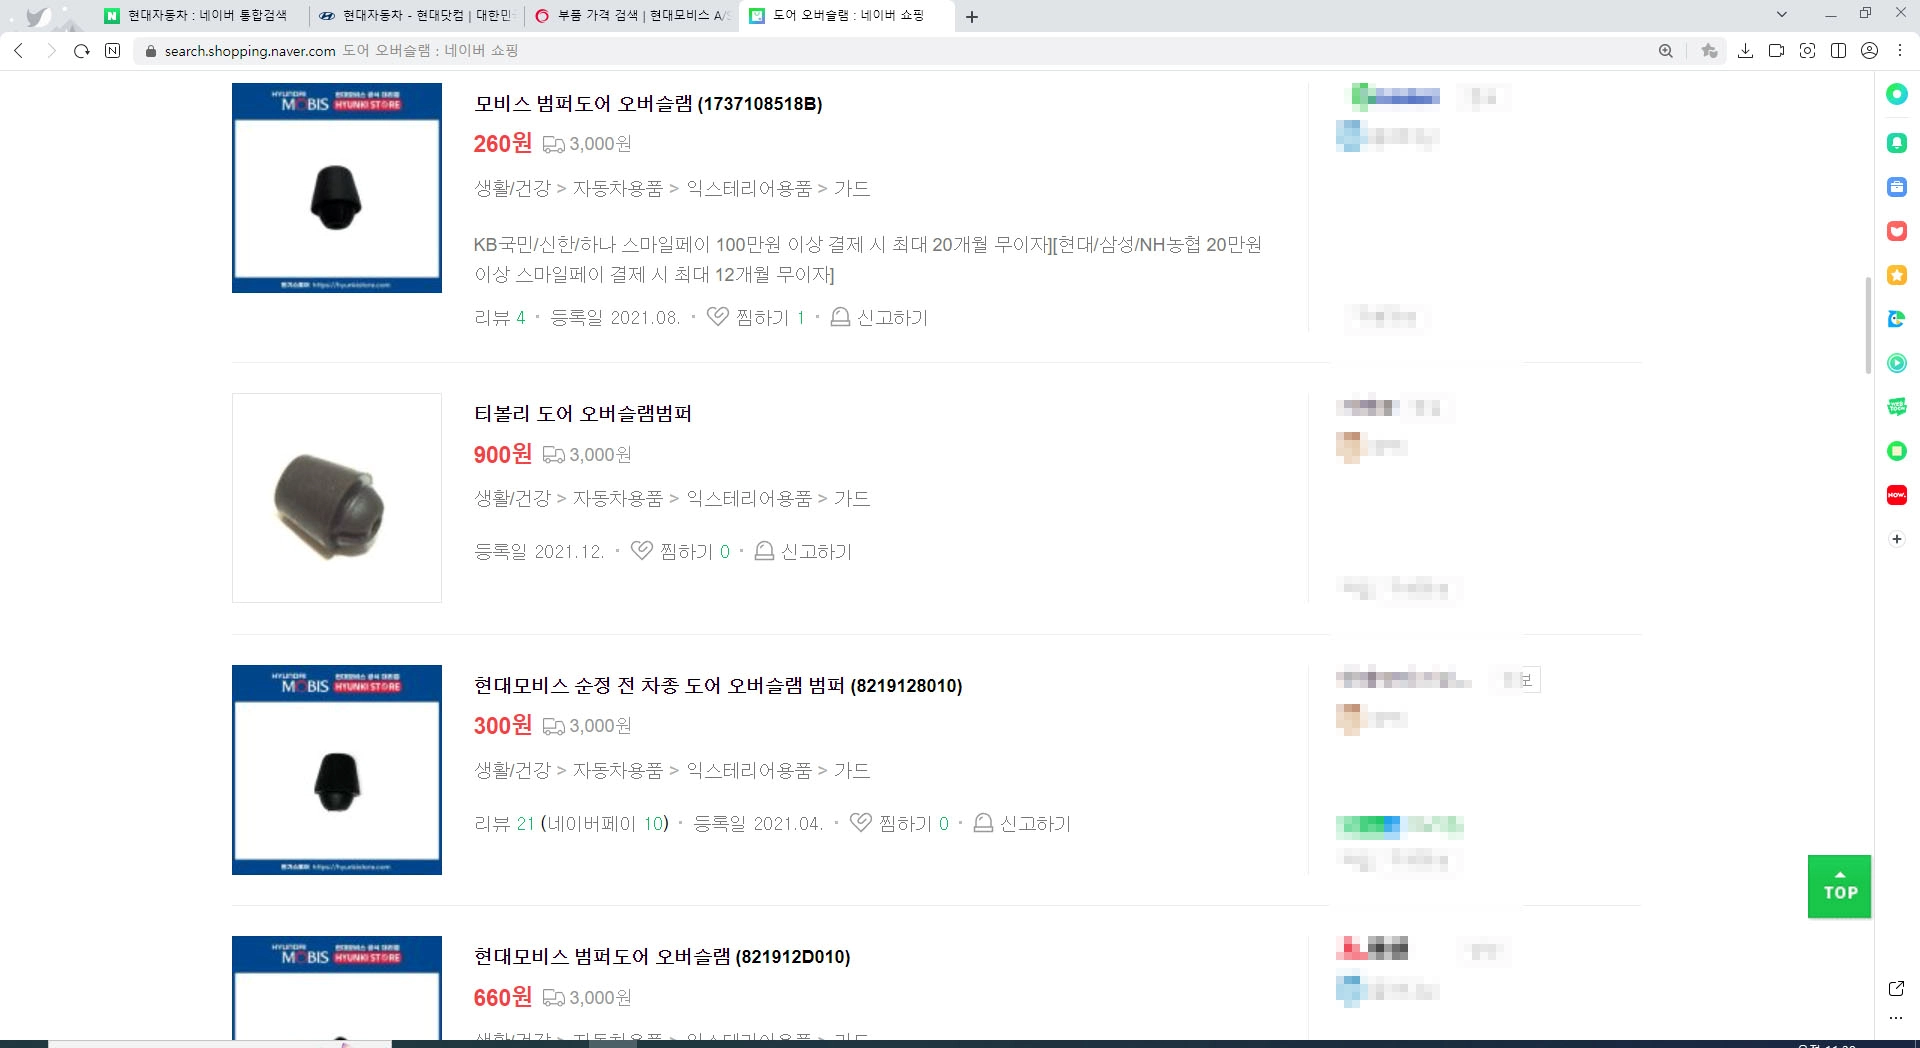Screen dimensions: 1920x1048
Task: Open the profile account dropdown
Action: [x=1869, y=50]
